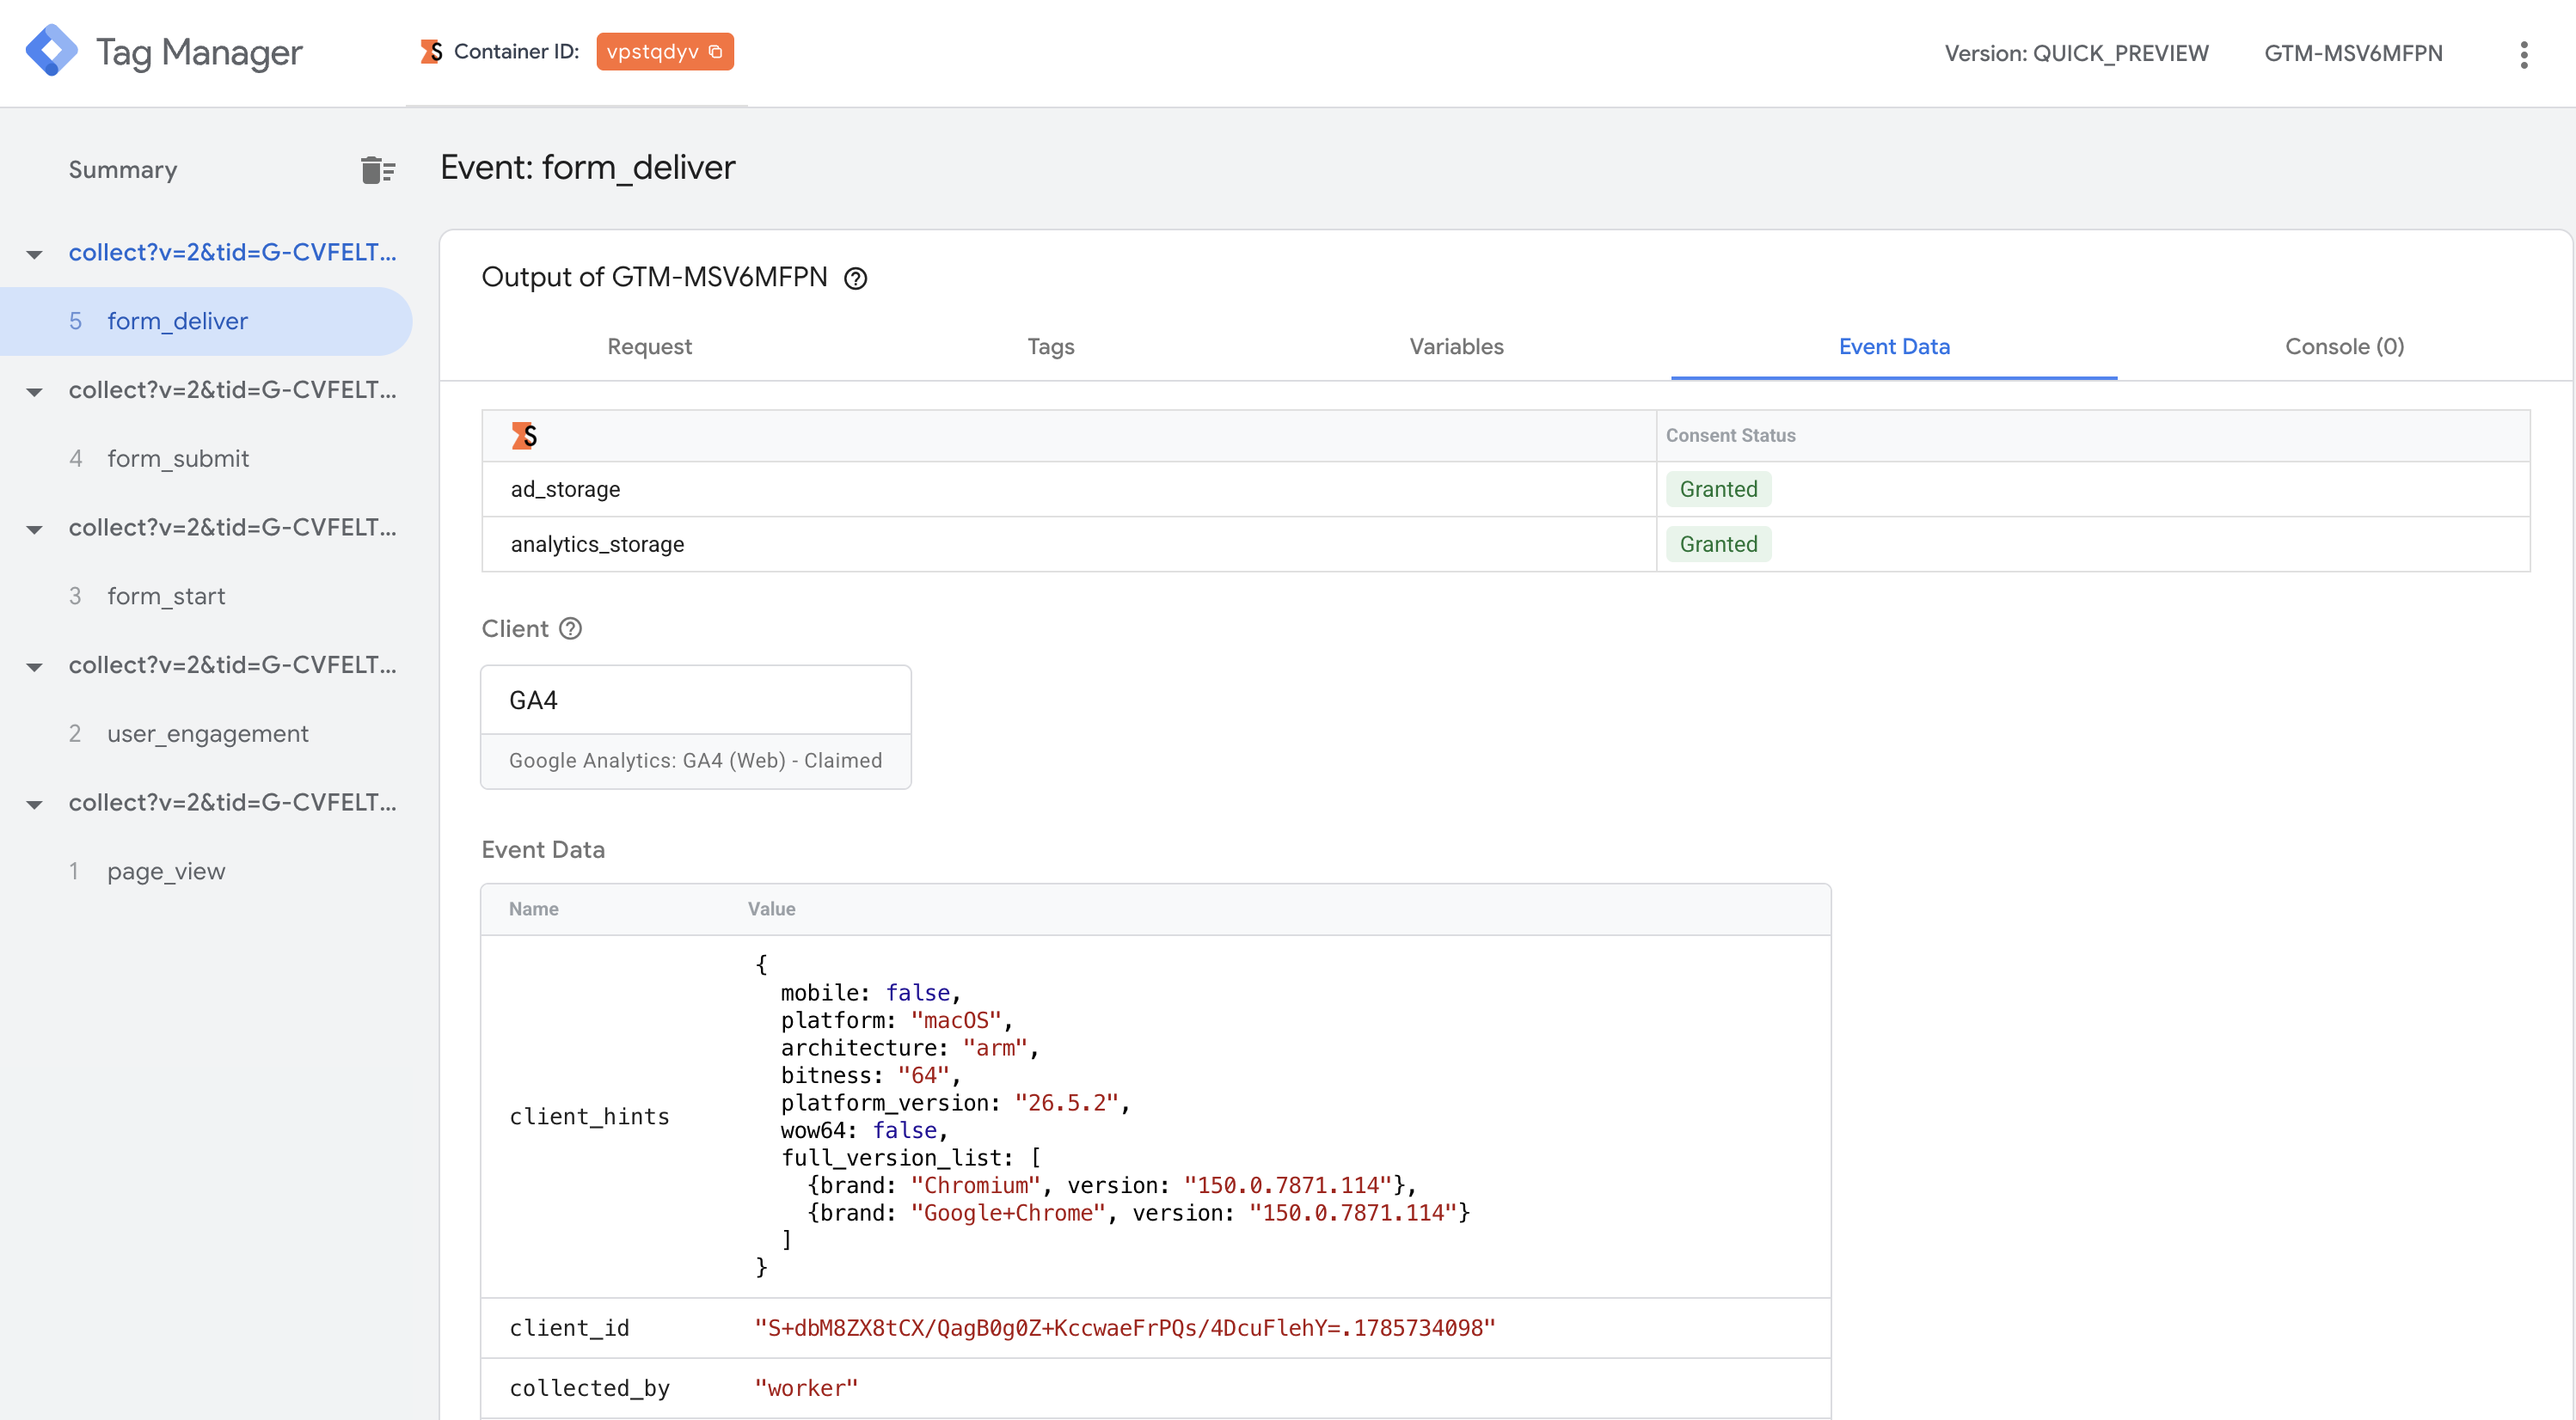Click the platform_version "26.5.2" value
Viewport: 2576px width, 1420px height.
[x=1066, y=1103]
